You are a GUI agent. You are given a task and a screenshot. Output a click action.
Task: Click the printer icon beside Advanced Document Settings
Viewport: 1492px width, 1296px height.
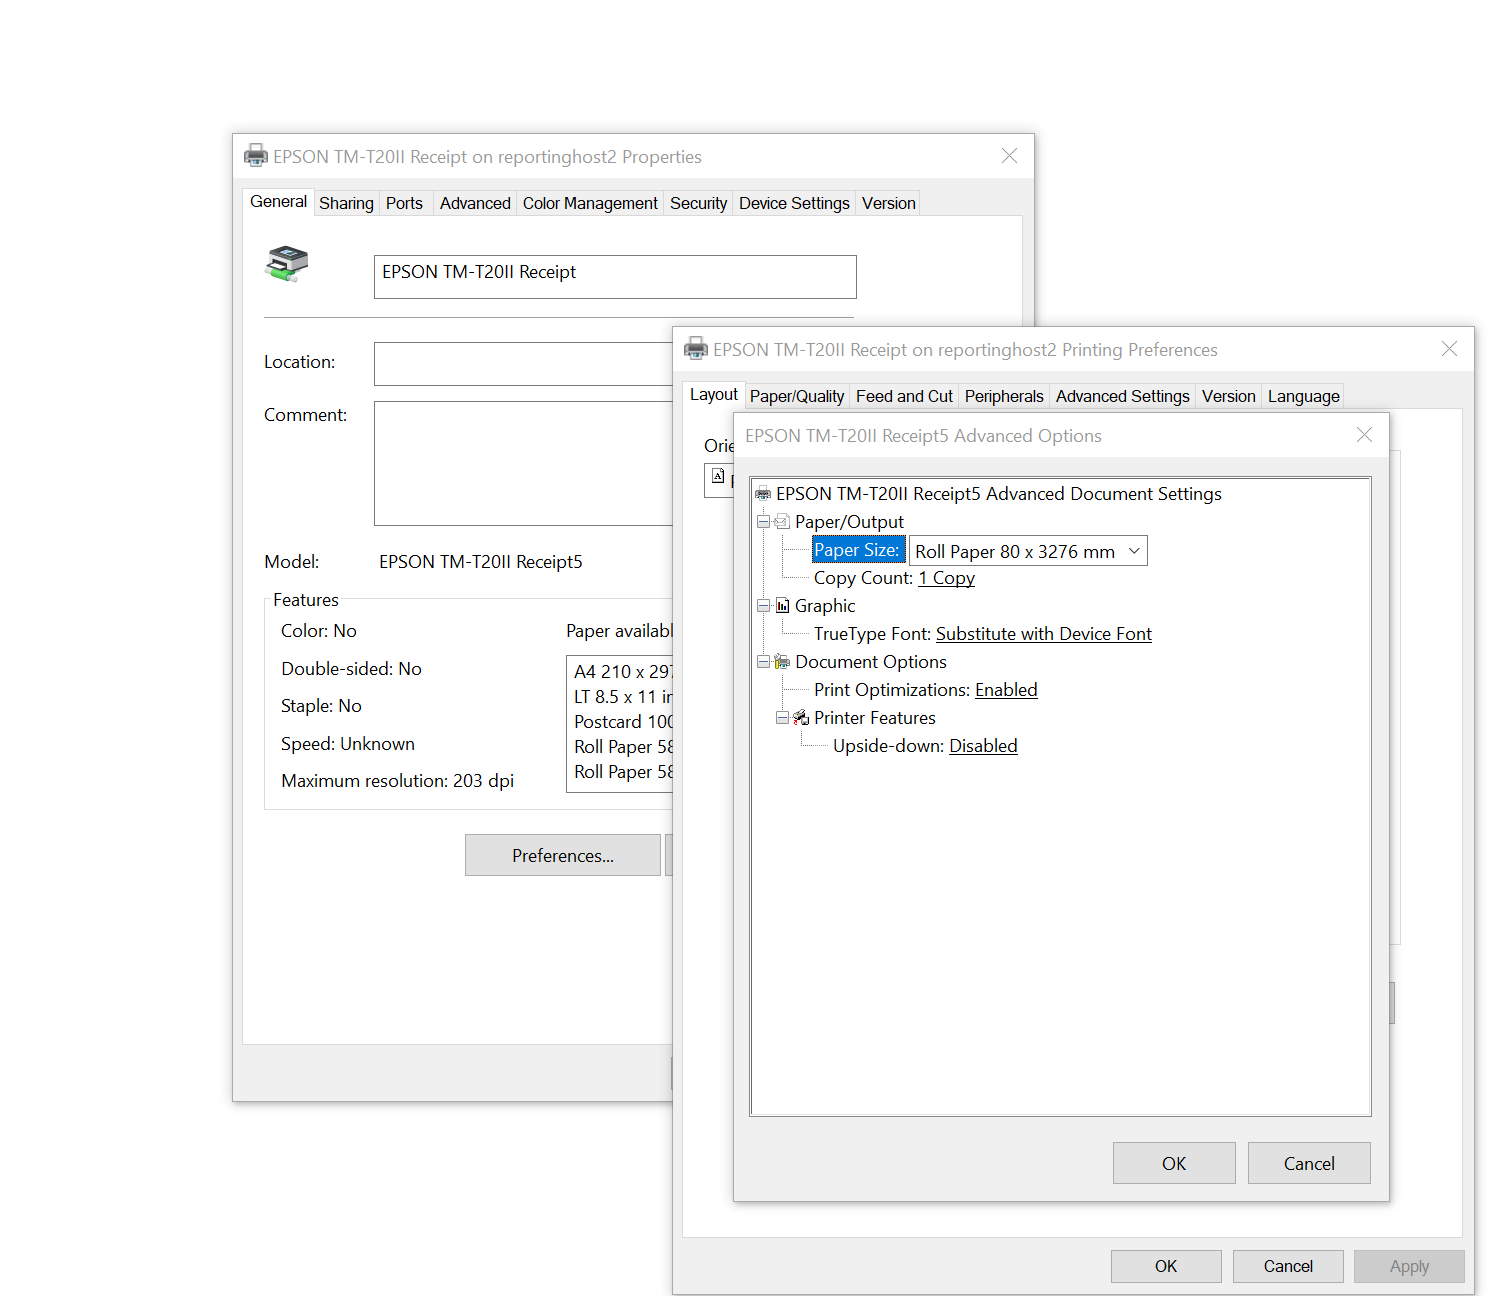tap(763, 494)
